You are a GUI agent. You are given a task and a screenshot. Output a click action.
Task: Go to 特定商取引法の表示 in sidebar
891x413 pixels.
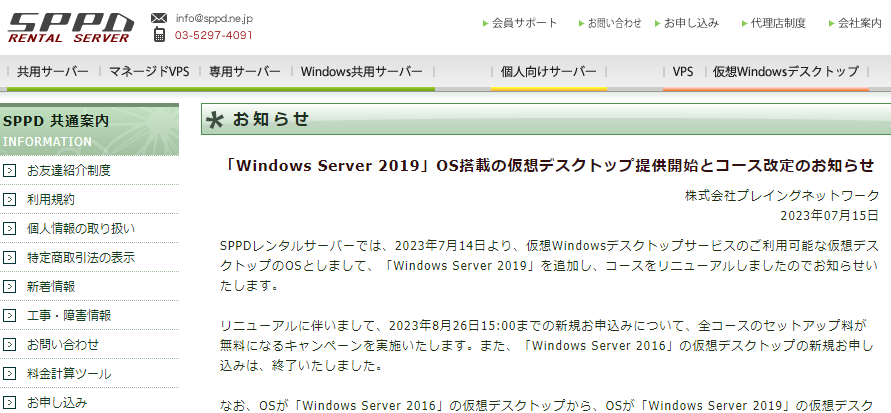(x=81, y=257)
